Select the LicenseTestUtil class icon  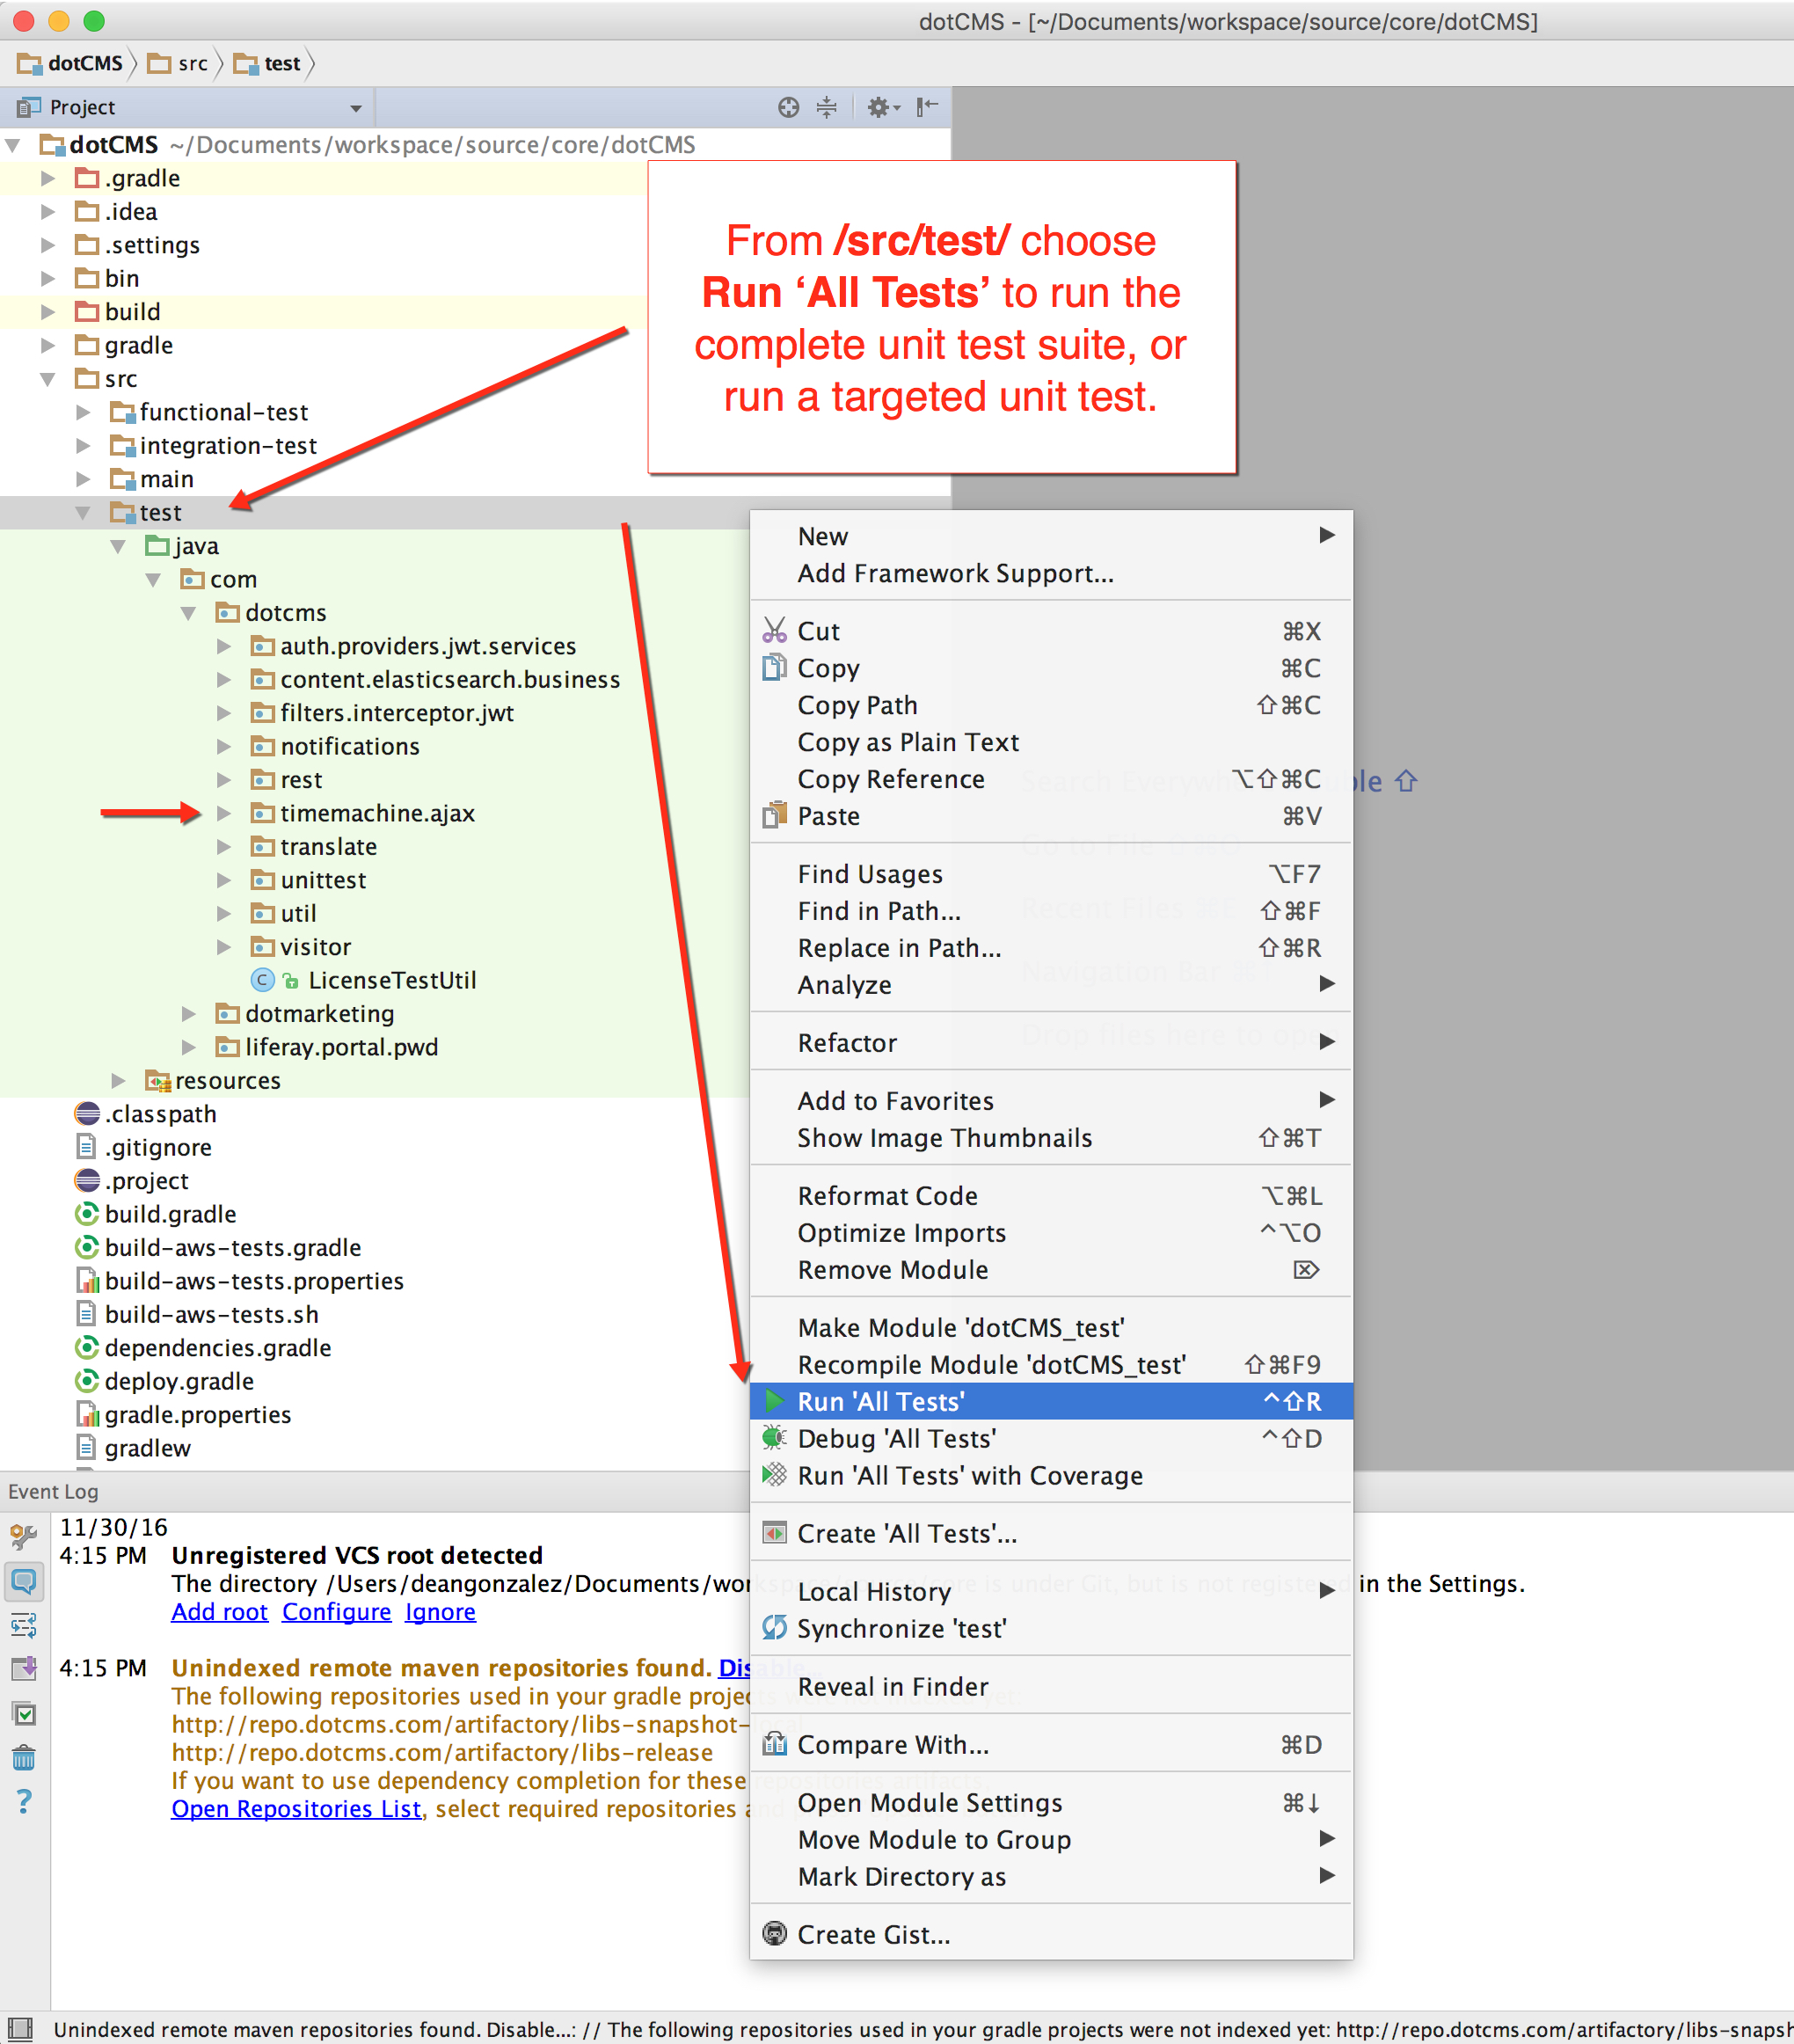[262, 980]
